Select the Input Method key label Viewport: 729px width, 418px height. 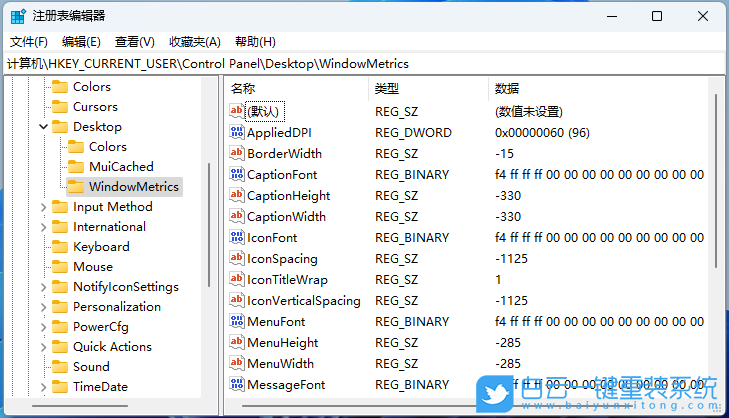coord(113,207)
